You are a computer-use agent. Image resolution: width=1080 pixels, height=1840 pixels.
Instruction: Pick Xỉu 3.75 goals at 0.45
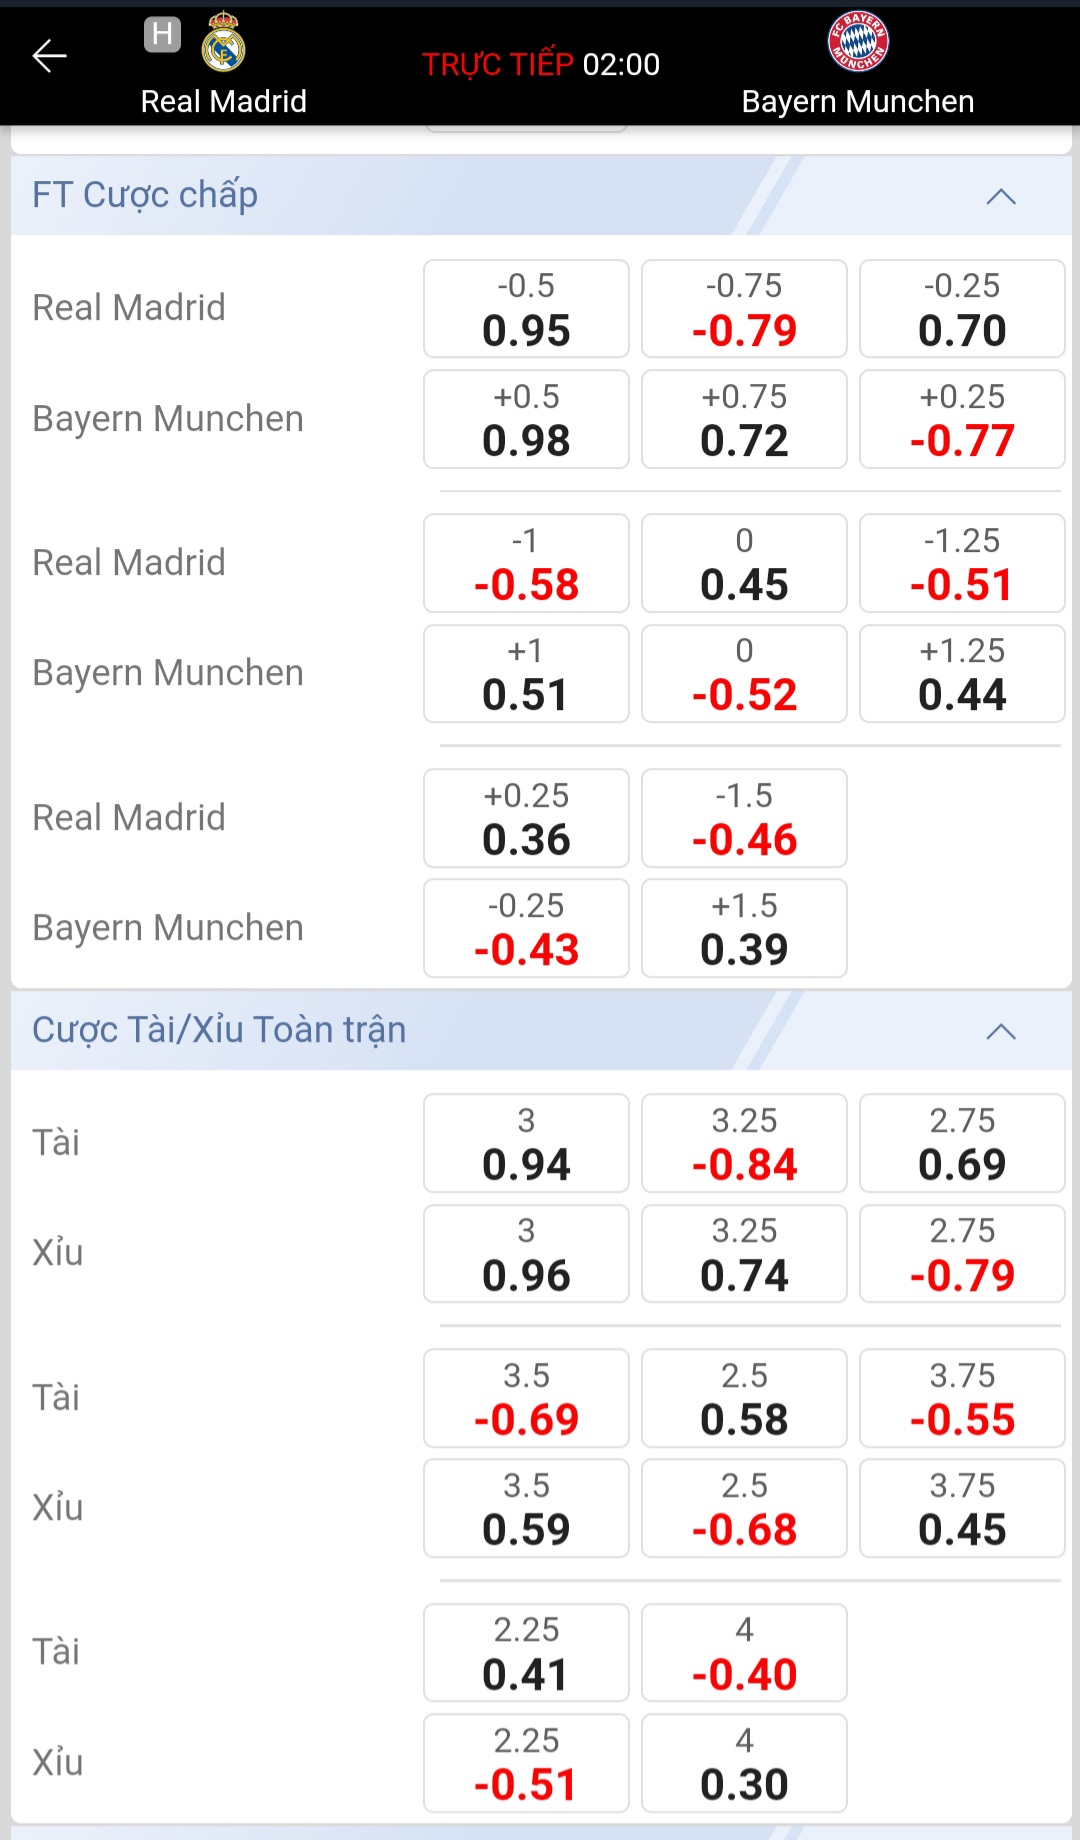[962, 1509]
